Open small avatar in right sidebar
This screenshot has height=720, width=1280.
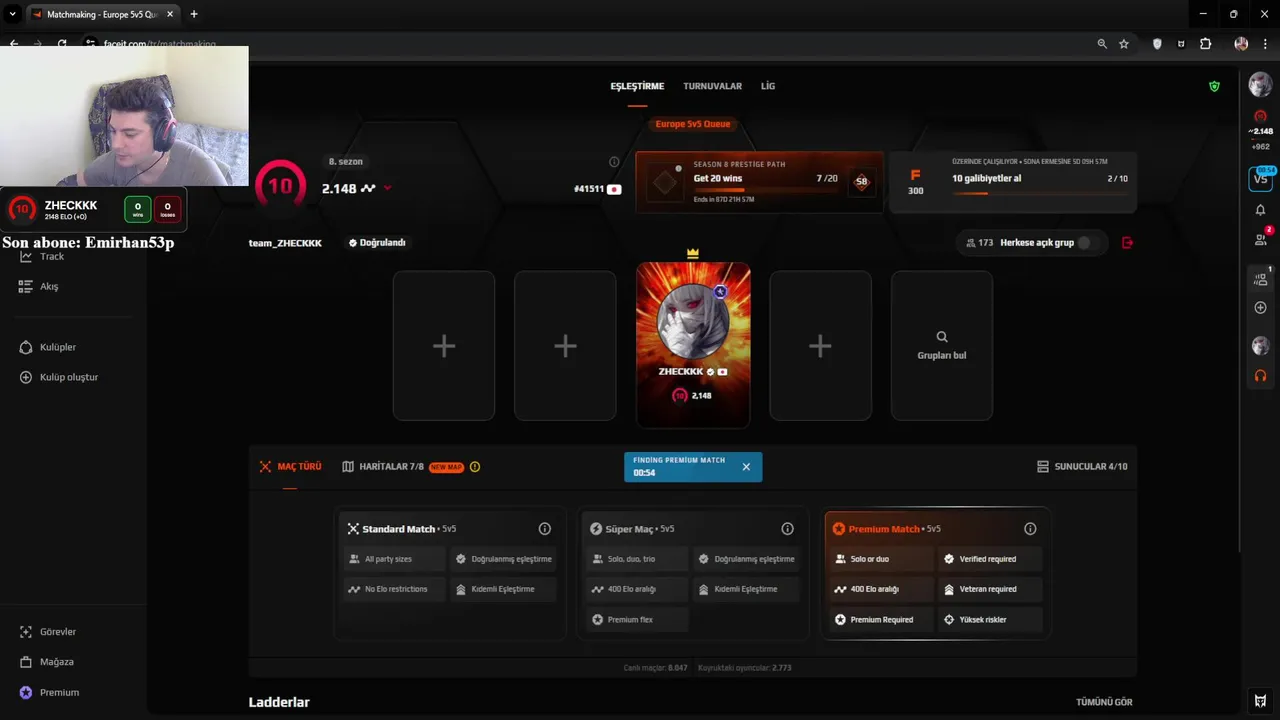1260,345
